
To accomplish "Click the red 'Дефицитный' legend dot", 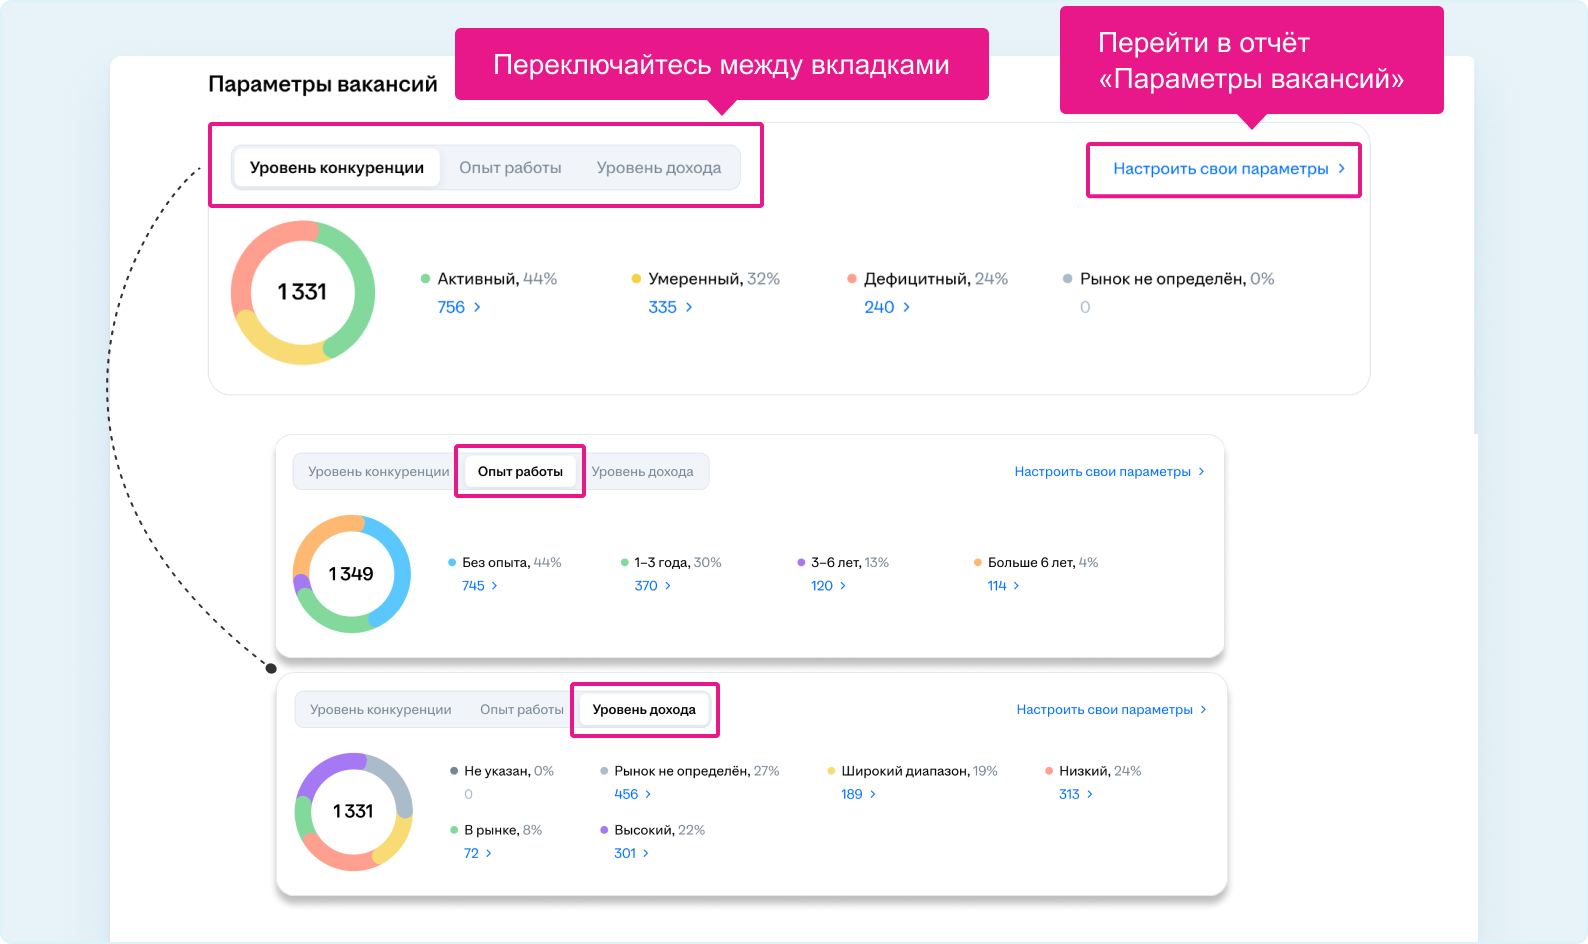I will coord(852,279).
